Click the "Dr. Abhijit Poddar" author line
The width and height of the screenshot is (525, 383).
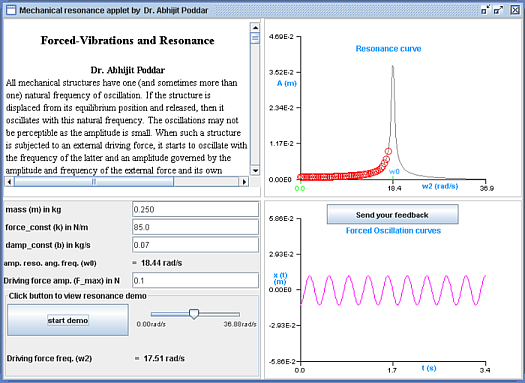coord(128,70)
